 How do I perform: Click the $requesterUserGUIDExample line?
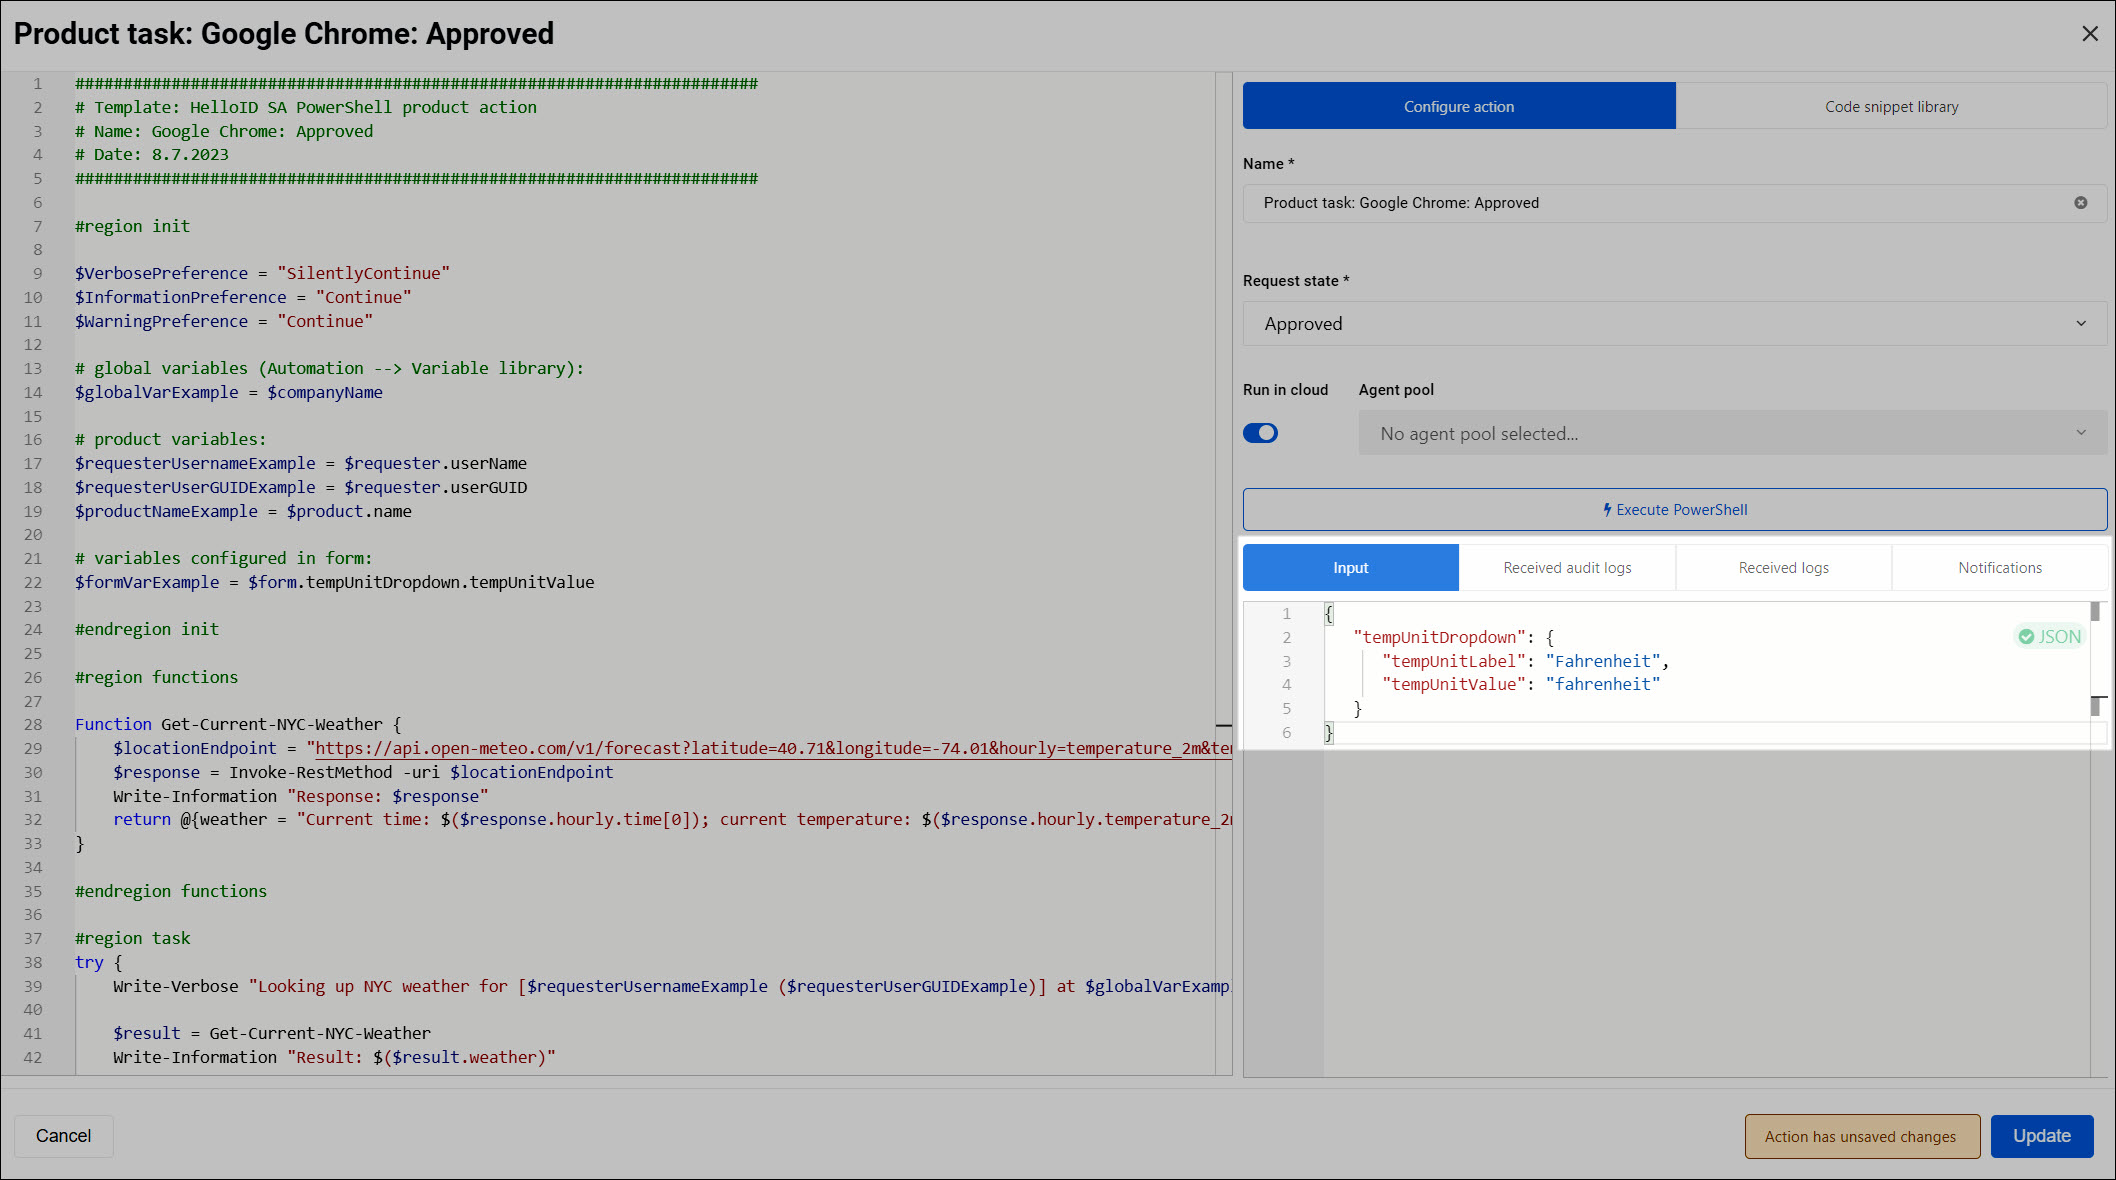pos(300,487)
